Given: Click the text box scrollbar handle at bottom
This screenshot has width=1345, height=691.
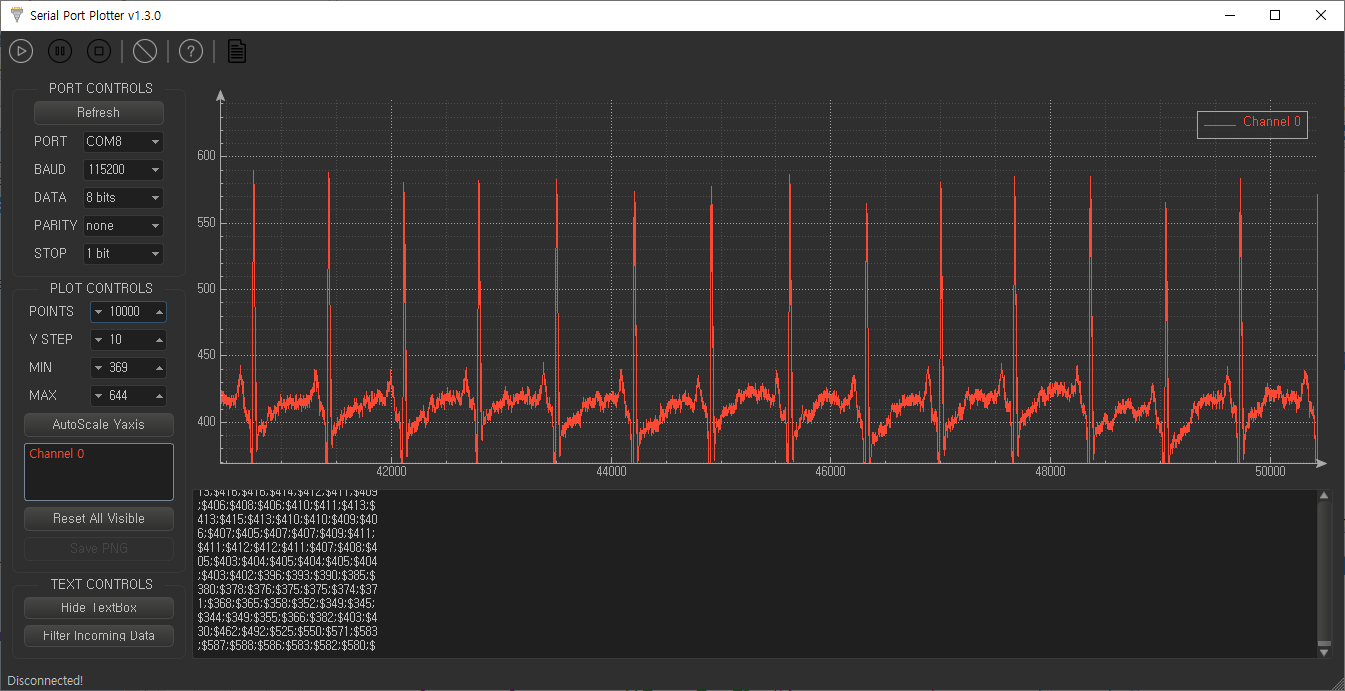Looking at the screenshot, I should 1324,644.
